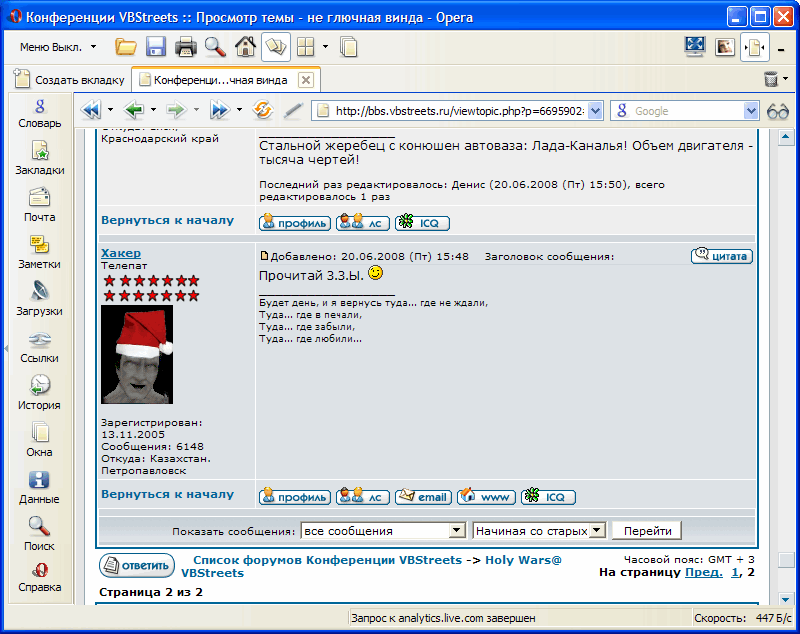Open the search engine dropdown arrow
The width and height of the screenshot is (800, 634).
point(751,111)
